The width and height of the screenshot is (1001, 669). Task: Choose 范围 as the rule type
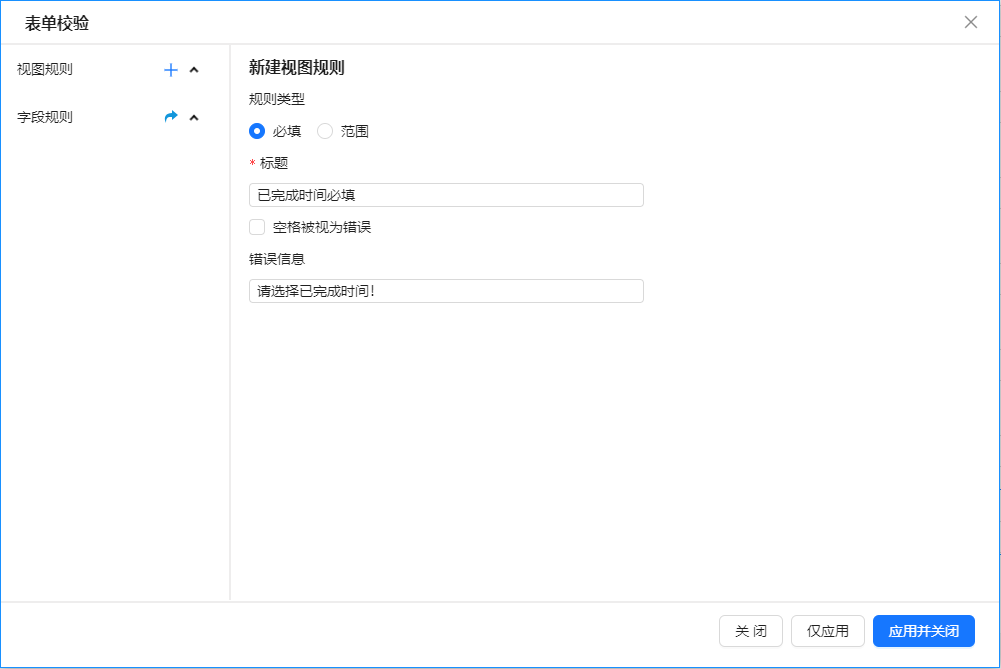[x=324, y=131]
